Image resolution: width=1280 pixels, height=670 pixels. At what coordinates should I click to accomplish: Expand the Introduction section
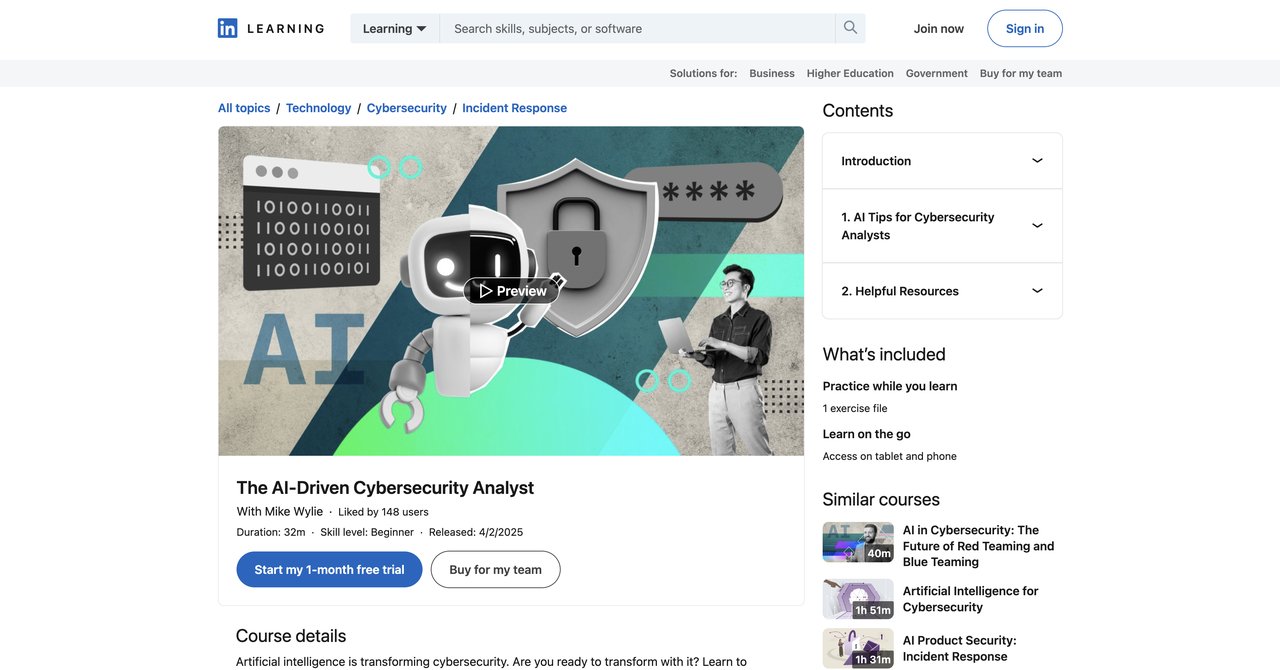click(x=942, y=161)
